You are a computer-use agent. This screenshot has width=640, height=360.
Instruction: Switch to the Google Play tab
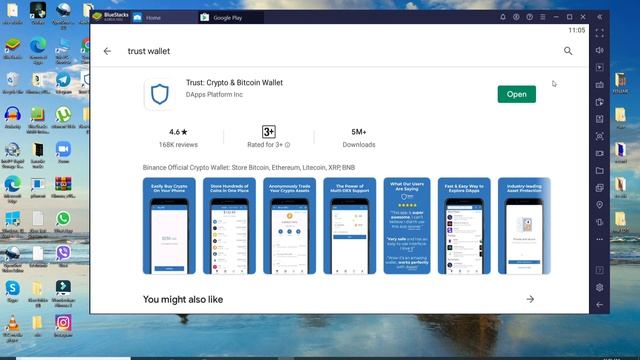pyautogui.click(x=231, y=18)
